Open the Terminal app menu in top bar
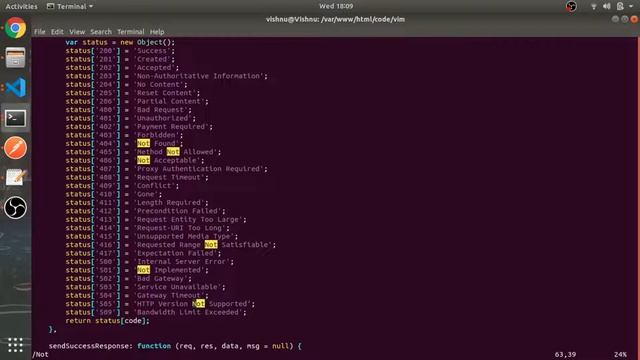The width and height of the screenshot is (640, 360). [70, 6]
